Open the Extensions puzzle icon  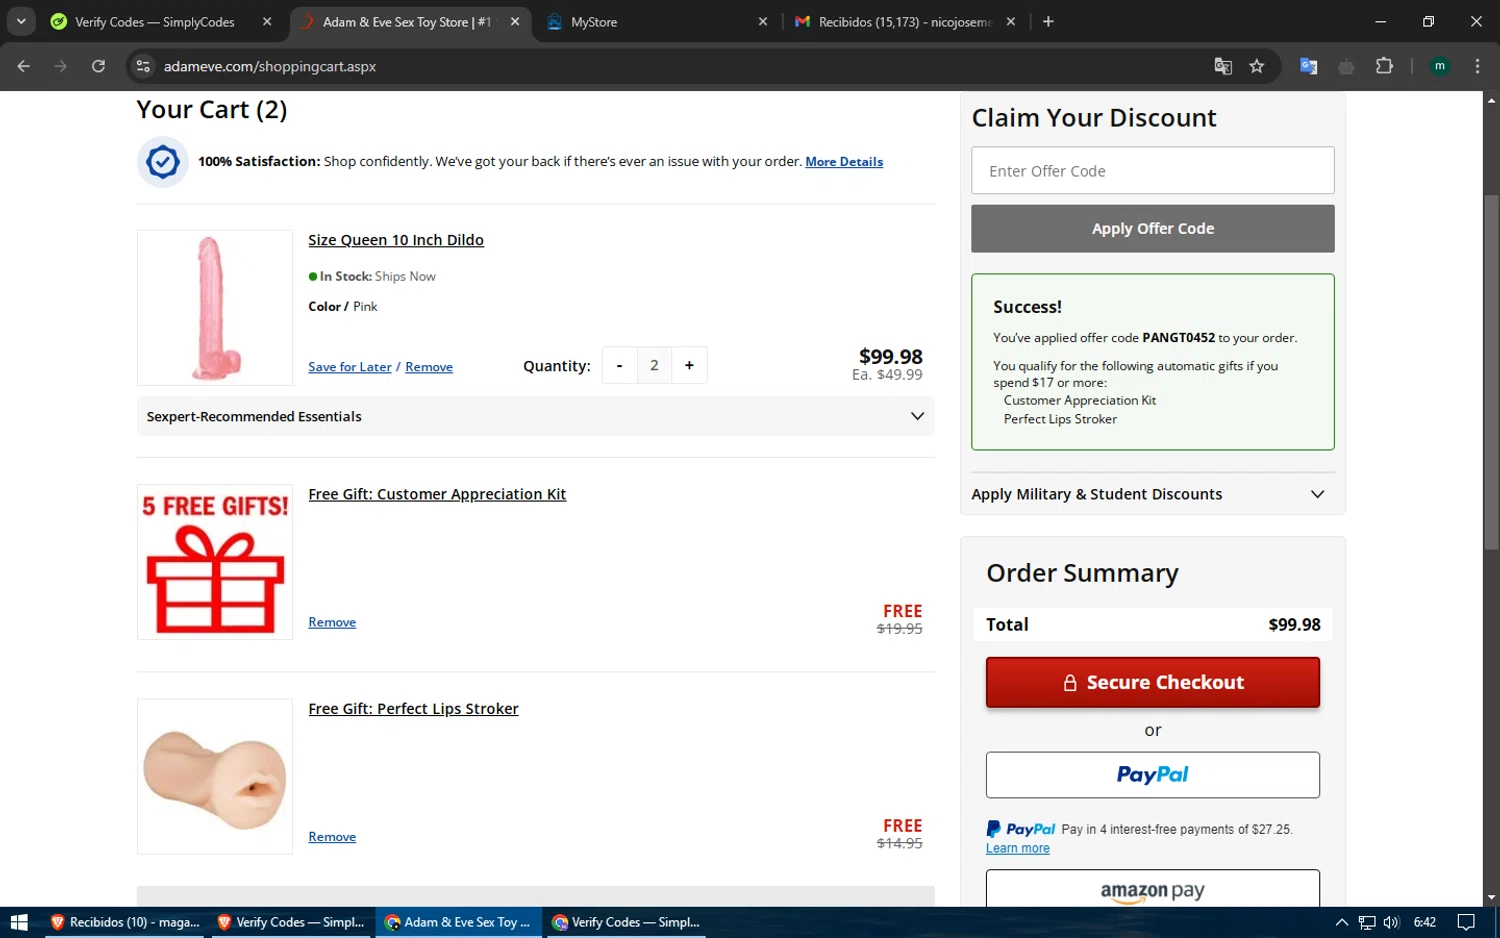(1384, 66)
